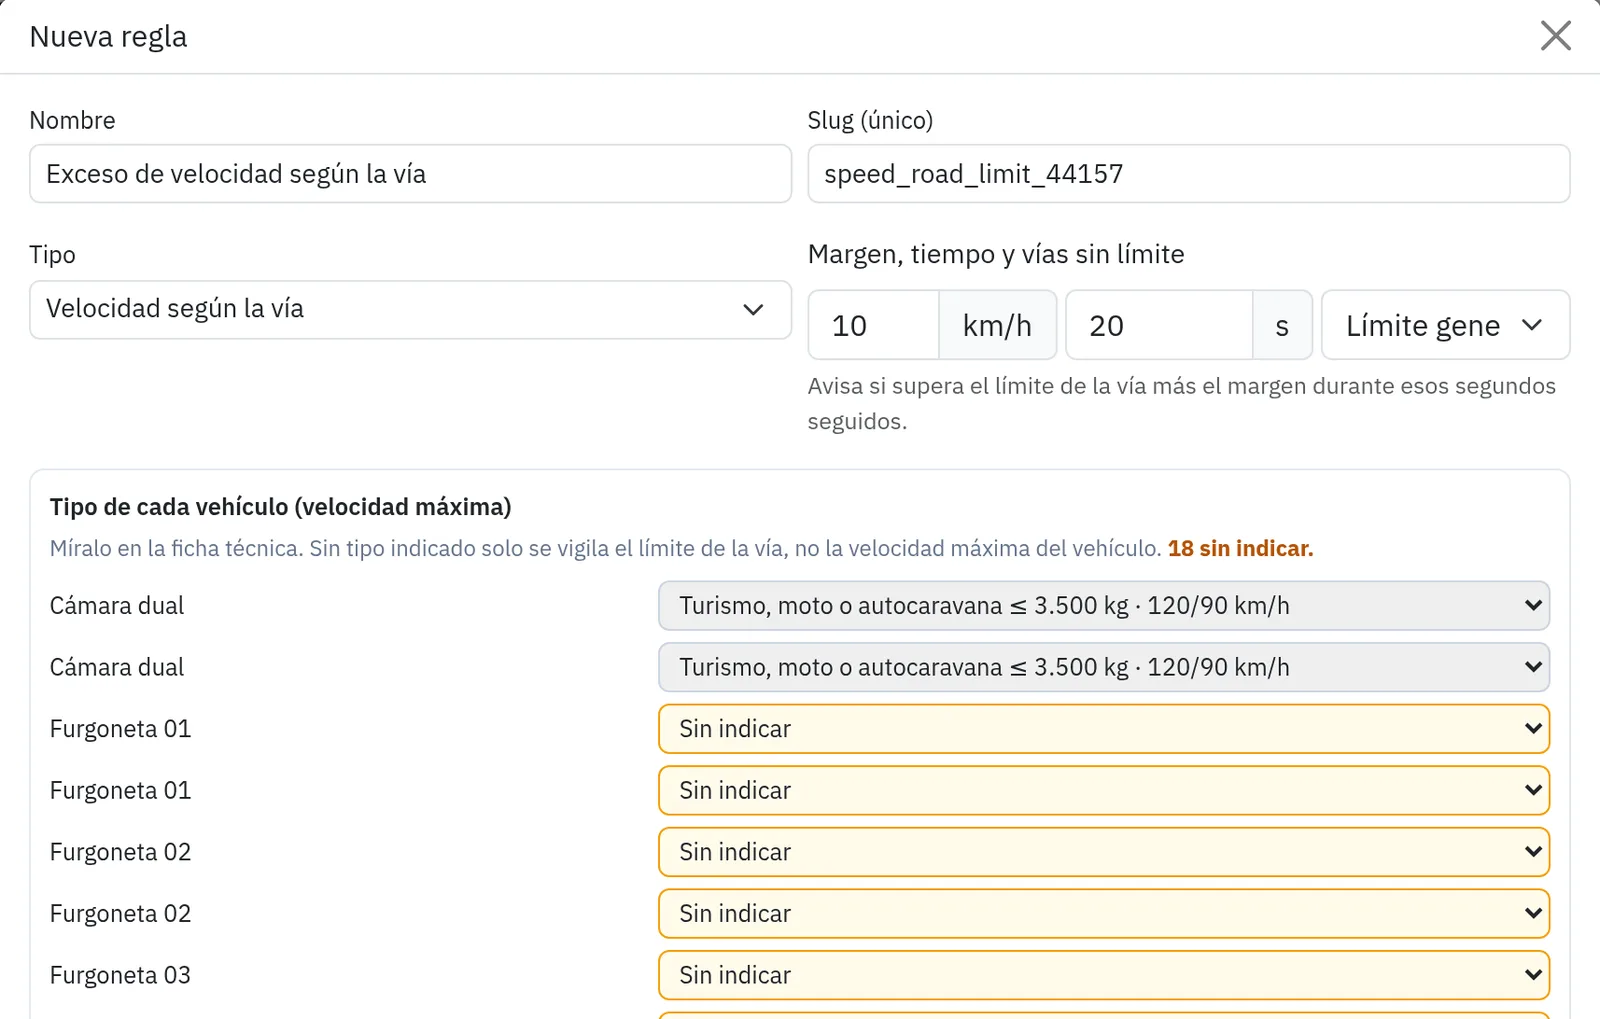This screenshot has height=1019, width=1600.
Task: Click the s seconds unit label
Action: [x=1282, y=325]
